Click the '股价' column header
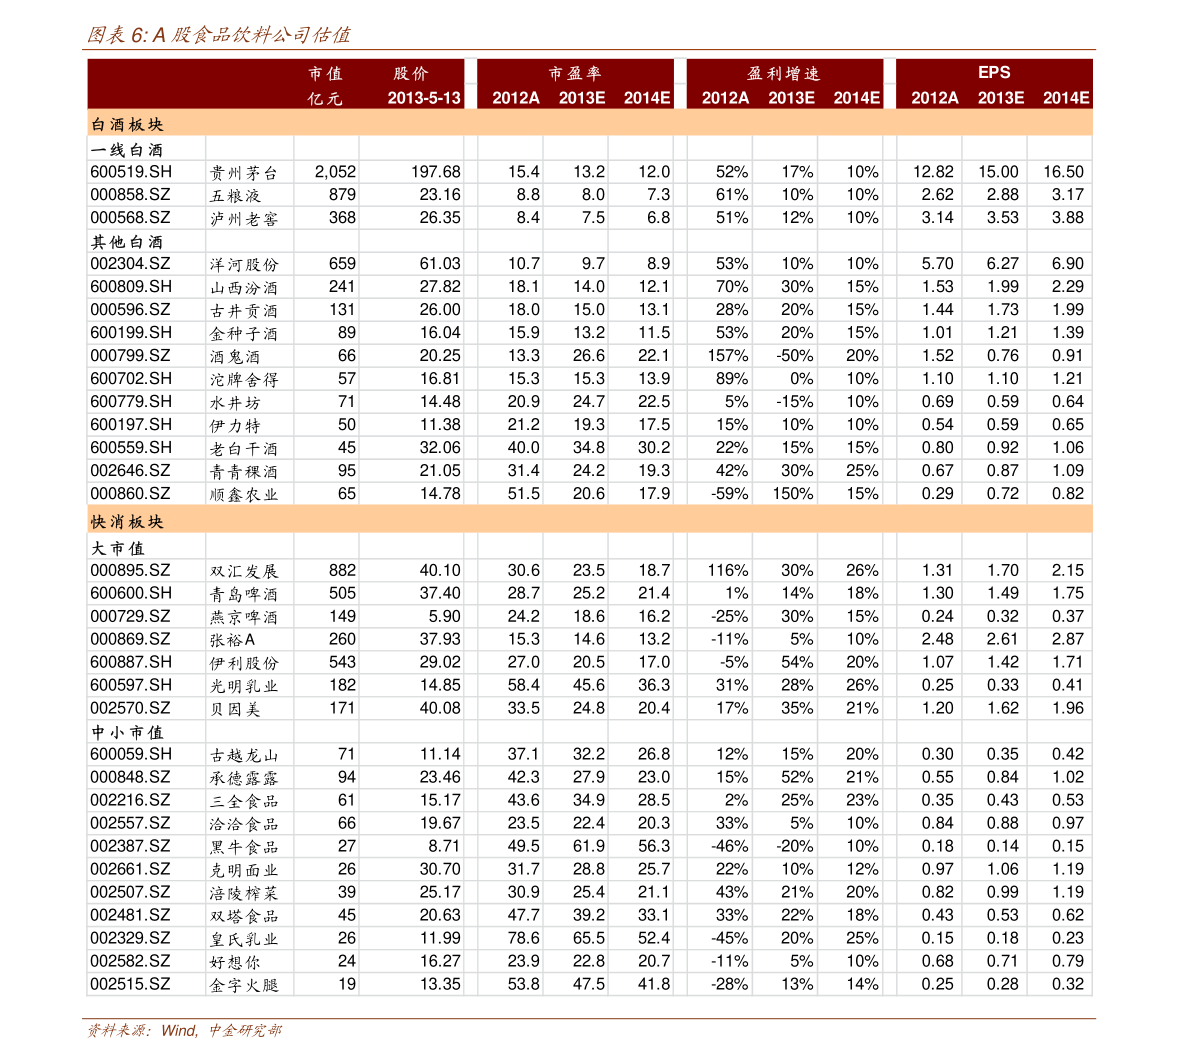1191x1059 pixels. [411, 74]
